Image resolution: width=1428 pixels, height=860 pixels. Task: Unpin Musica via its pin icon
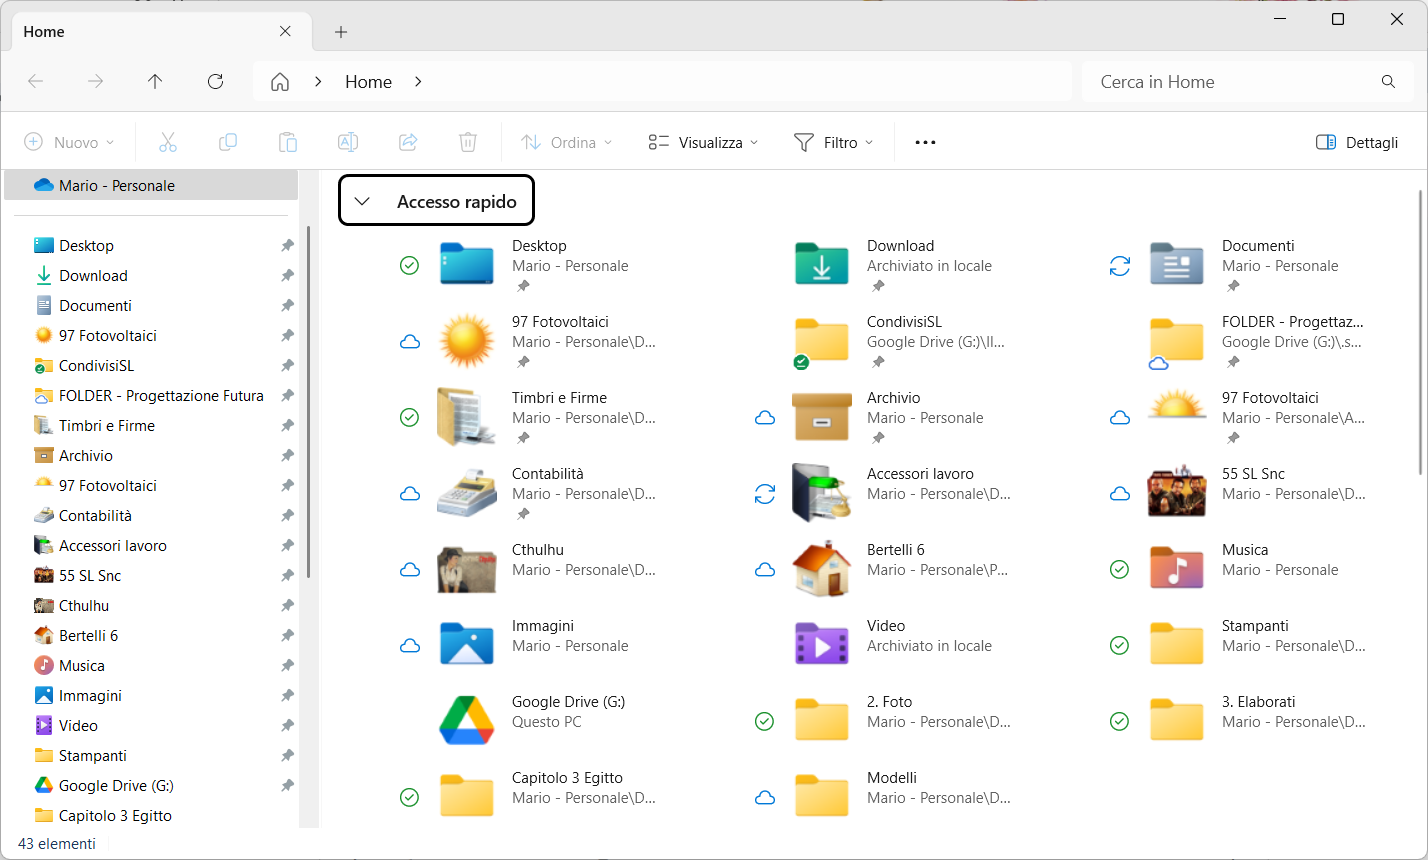(x=287, y=665)
